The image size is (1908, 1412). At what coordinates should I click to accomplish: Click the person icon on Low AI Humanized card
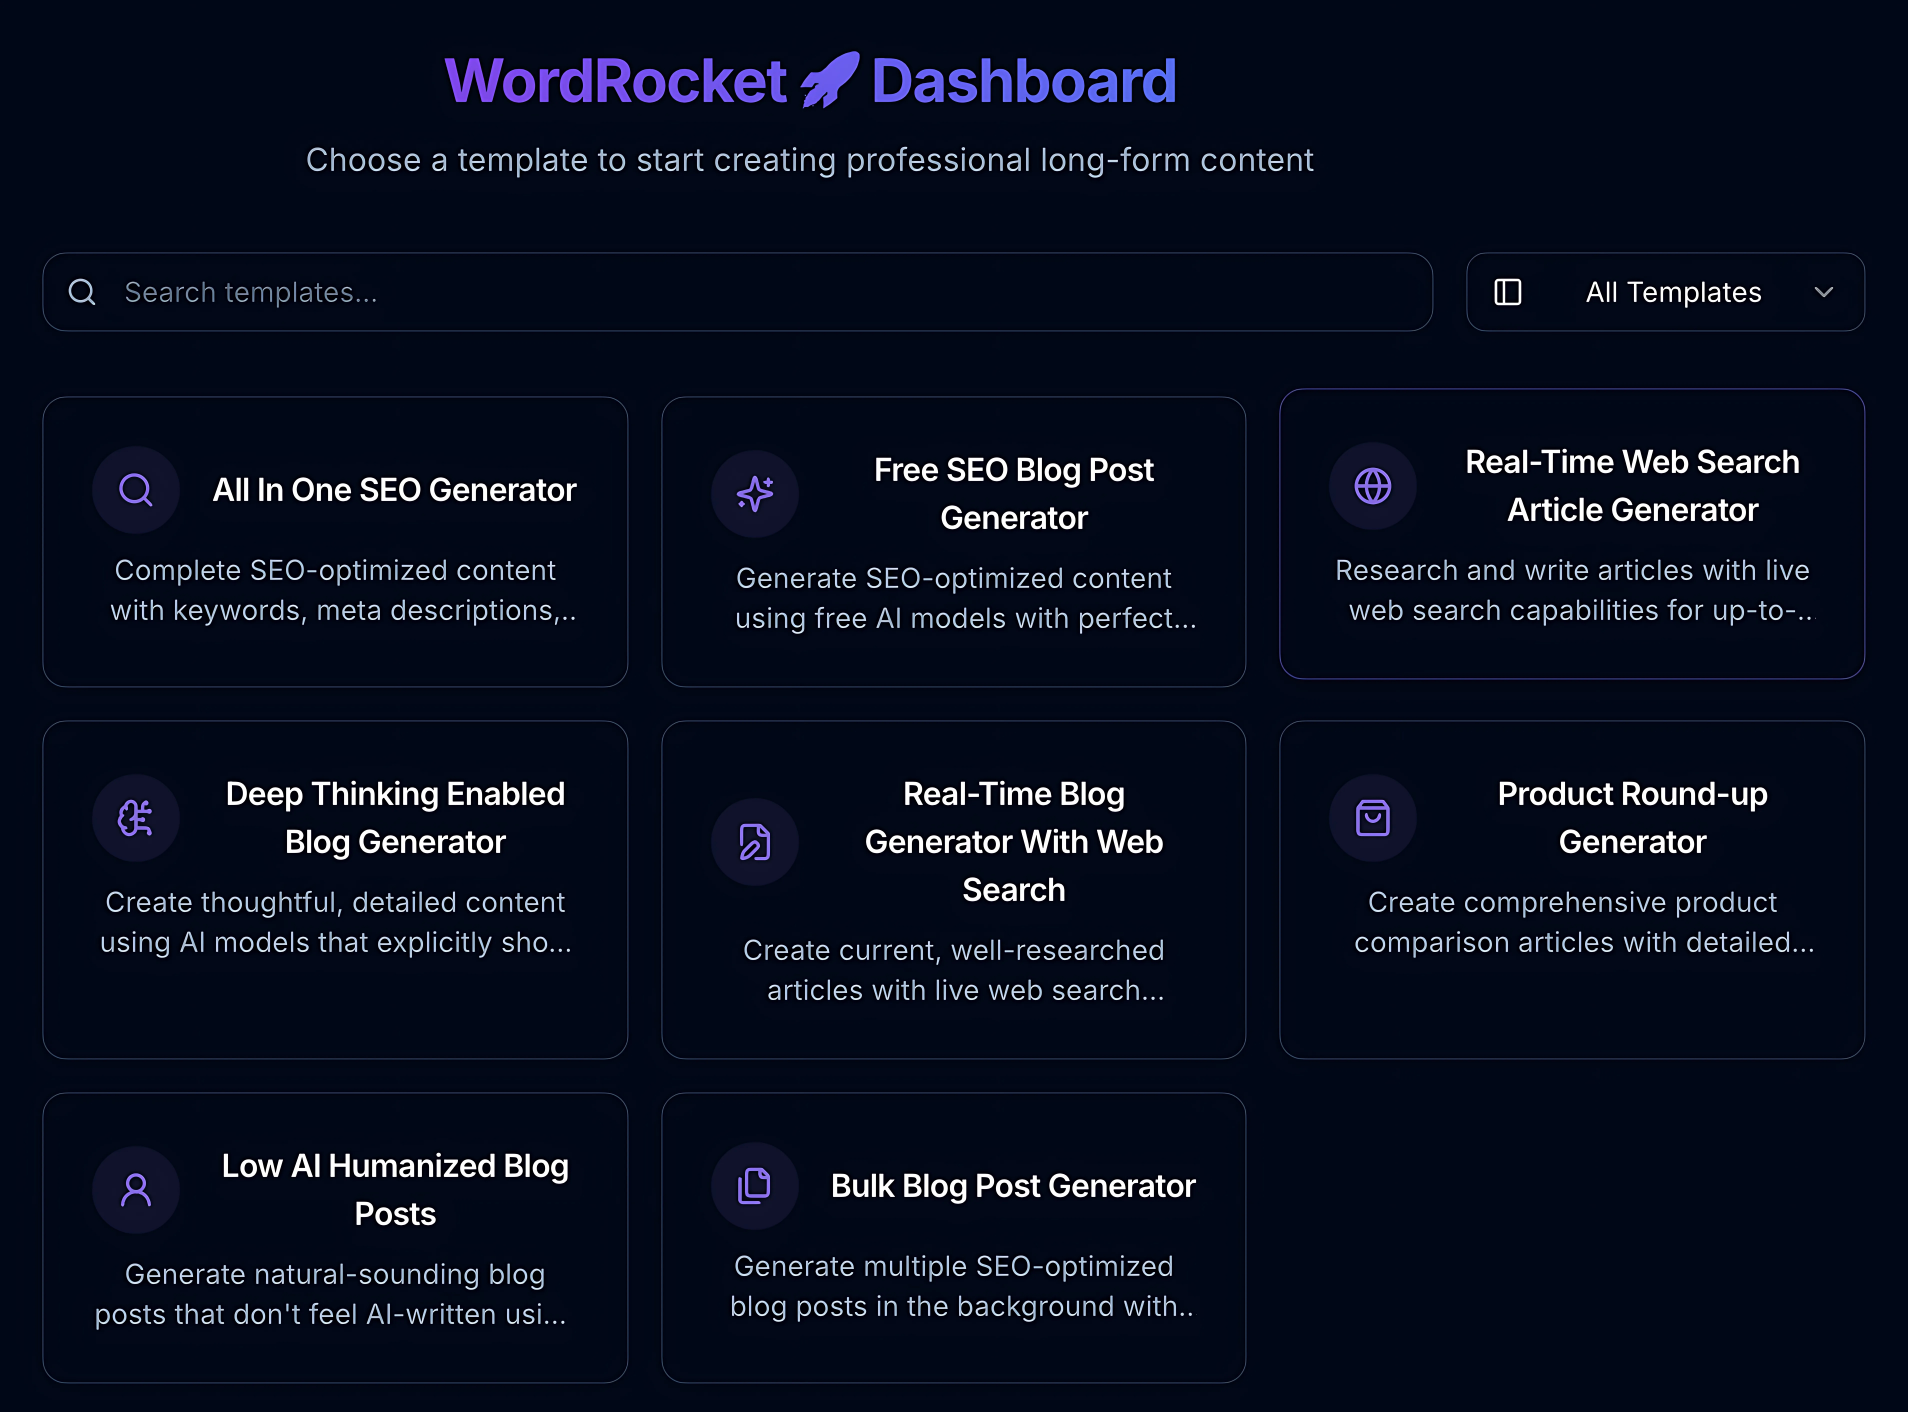pos(136,1190)
